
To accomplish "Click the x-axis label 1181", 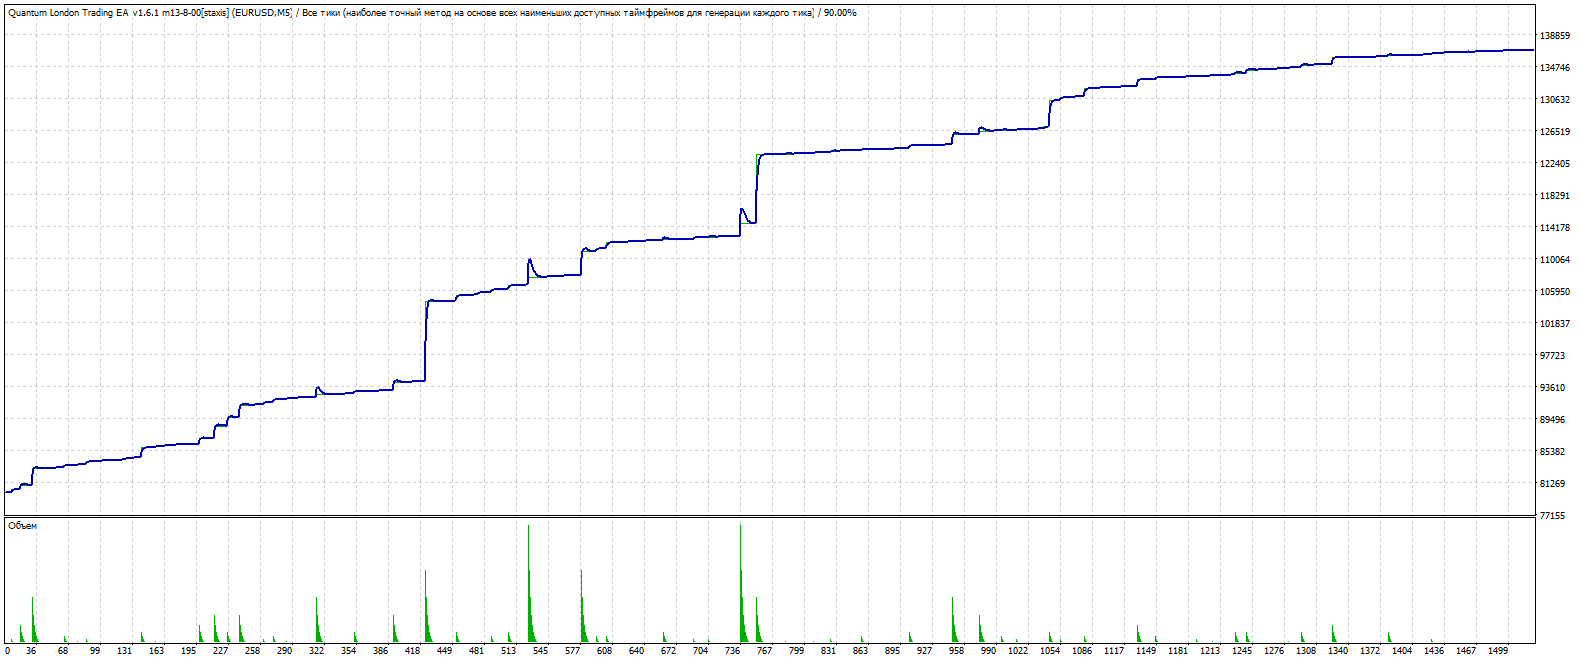I will click(1178, 651).
